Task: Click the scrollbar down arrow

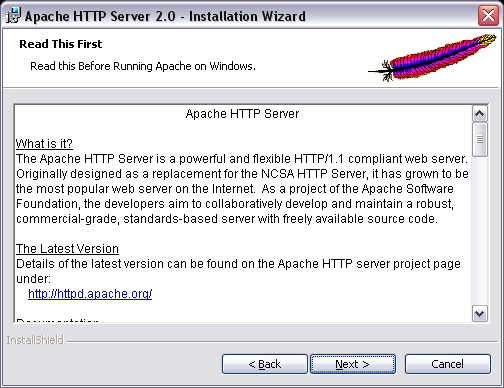Action: 480,313
